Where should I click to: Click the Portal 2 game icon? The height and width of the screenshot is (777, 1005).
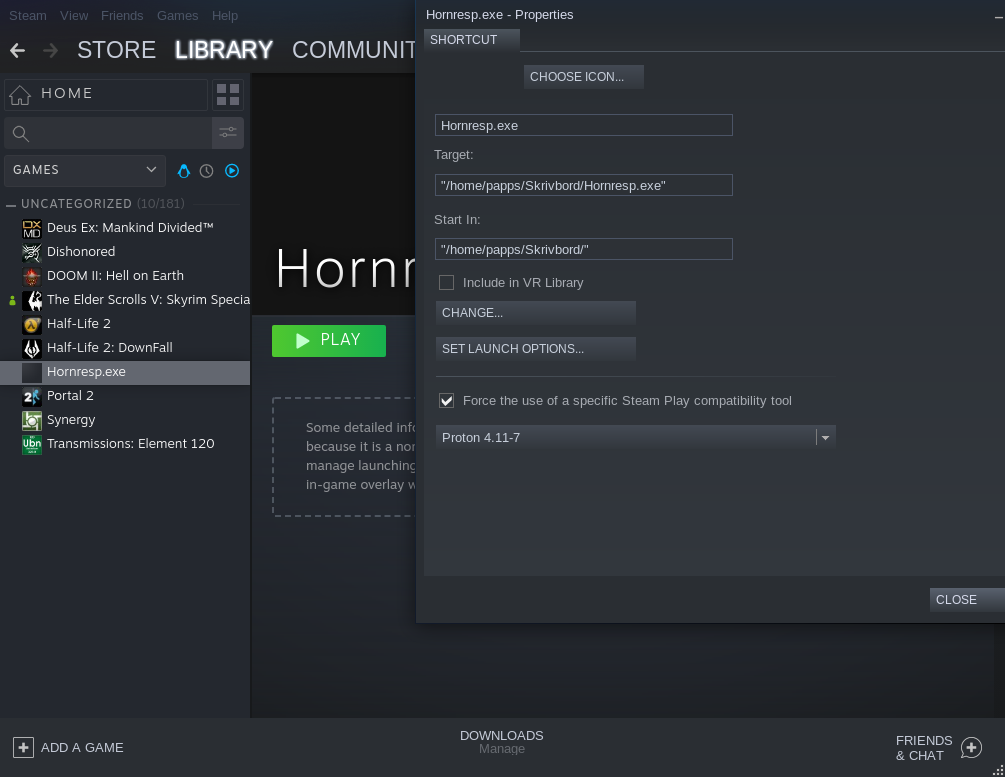31,396
